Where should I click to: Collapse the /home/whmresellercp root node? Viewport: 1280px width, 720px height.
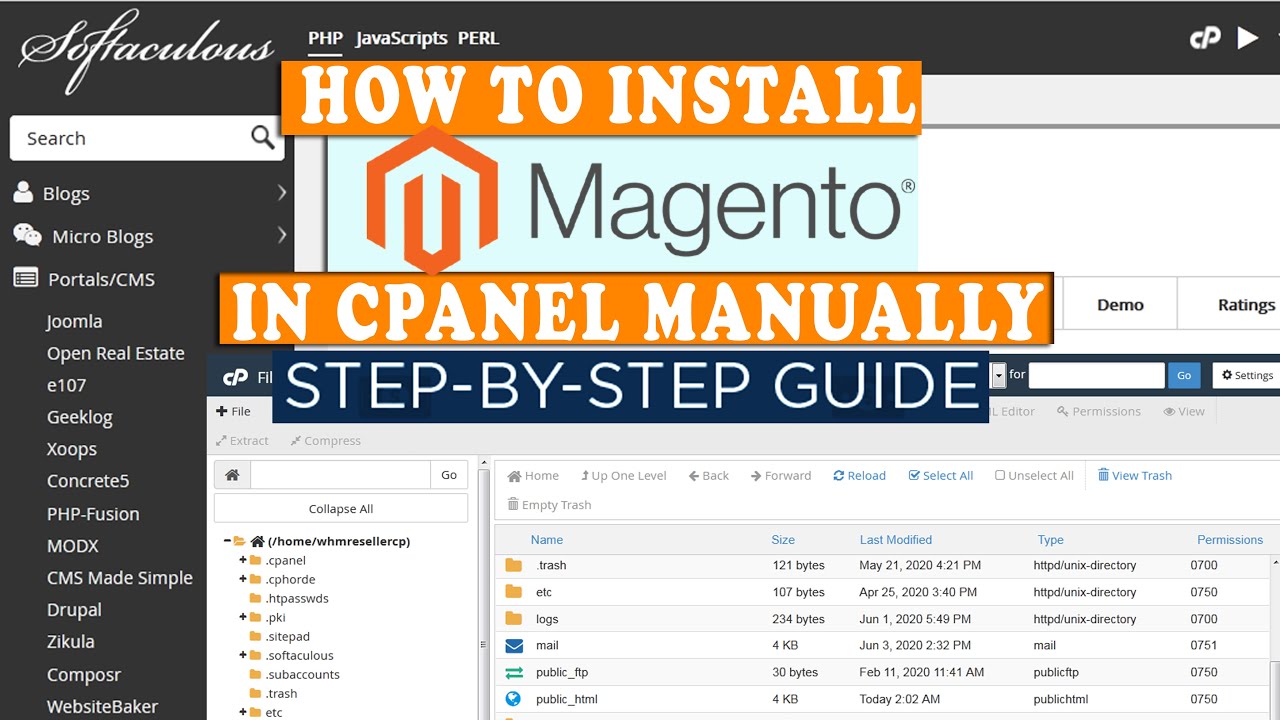point(228,541)
